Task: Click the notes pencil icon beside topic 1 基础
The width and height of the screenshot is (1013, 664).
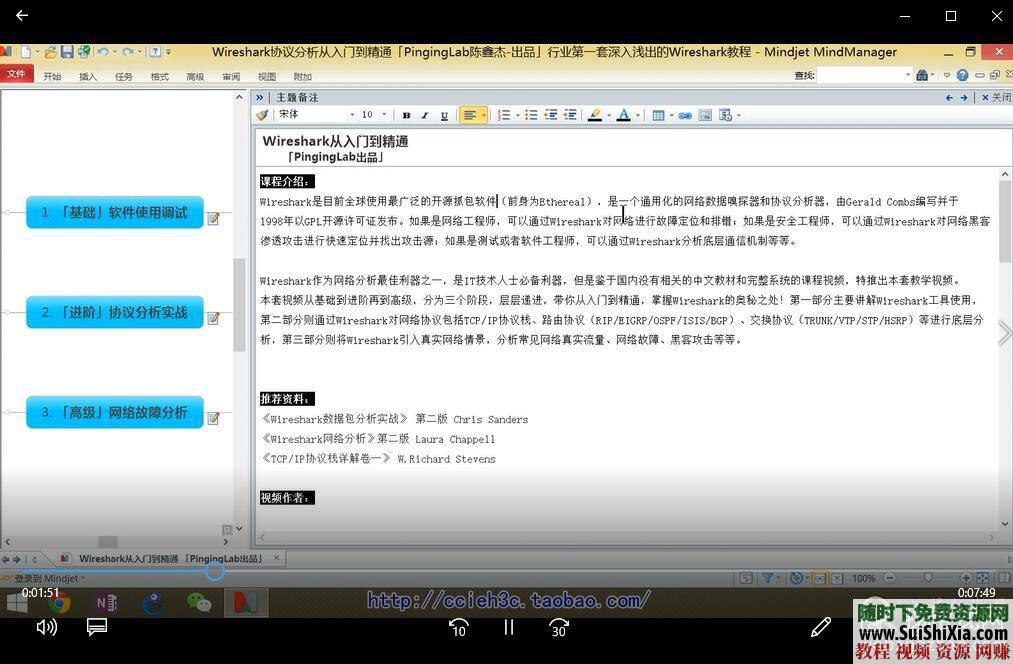Action: [213, 219]
